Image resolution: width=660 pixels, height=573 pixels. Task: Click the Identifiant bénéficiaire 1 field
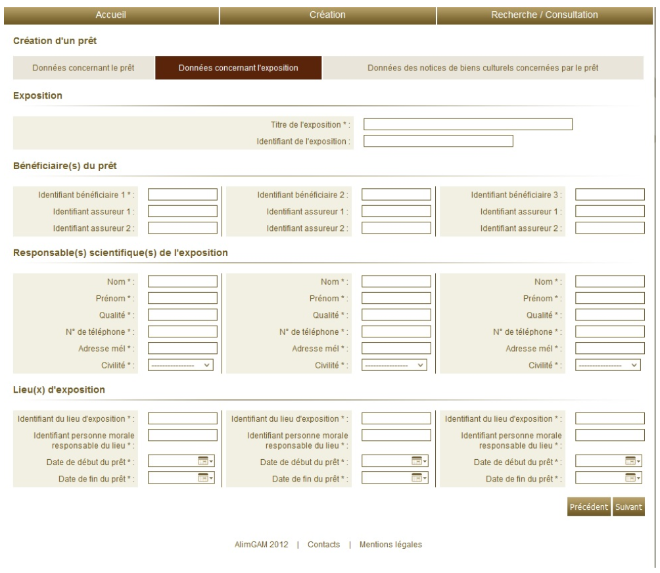tap(183, 194)
